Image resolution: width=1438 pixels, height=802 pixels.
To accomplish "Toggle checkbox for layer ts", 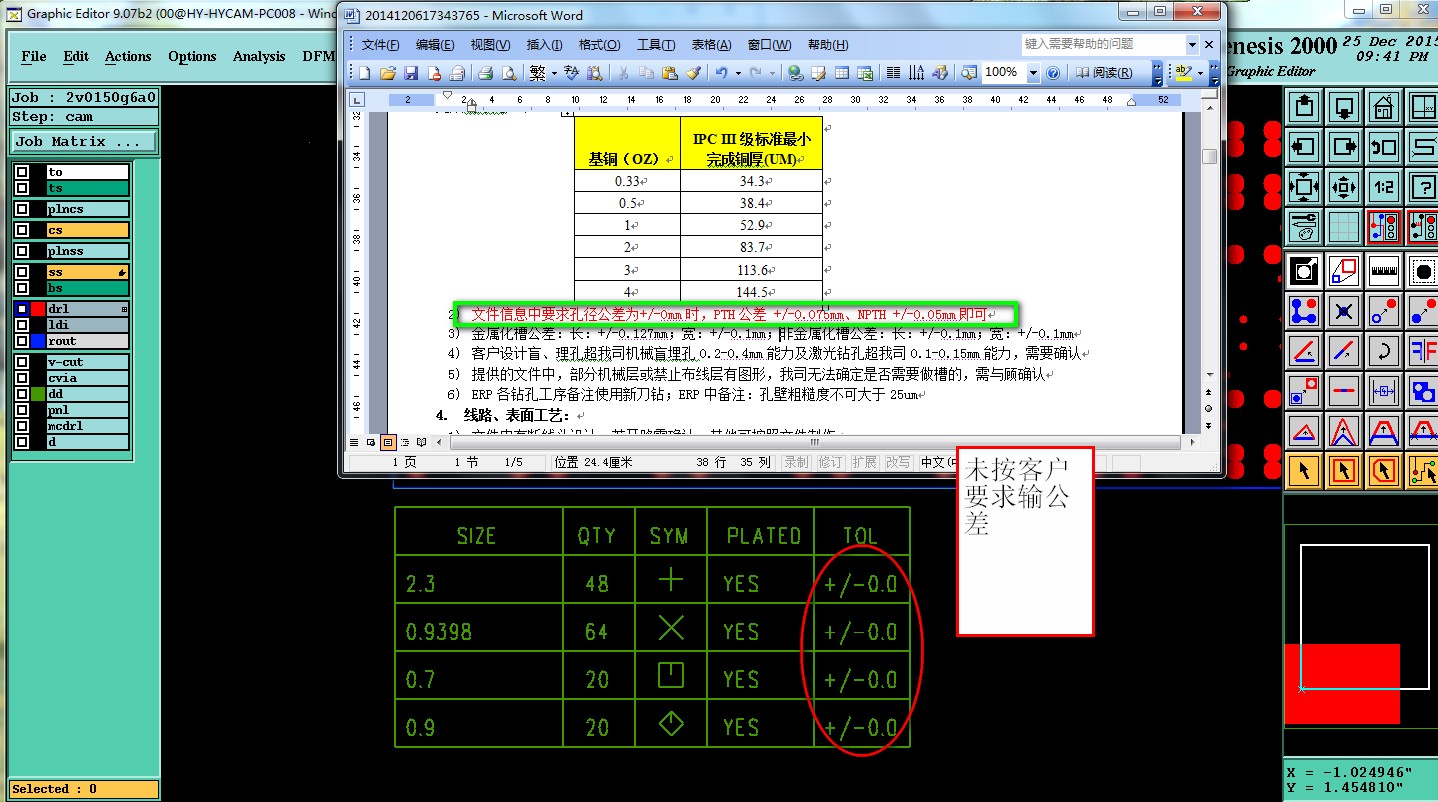I will tap(22, 188).
